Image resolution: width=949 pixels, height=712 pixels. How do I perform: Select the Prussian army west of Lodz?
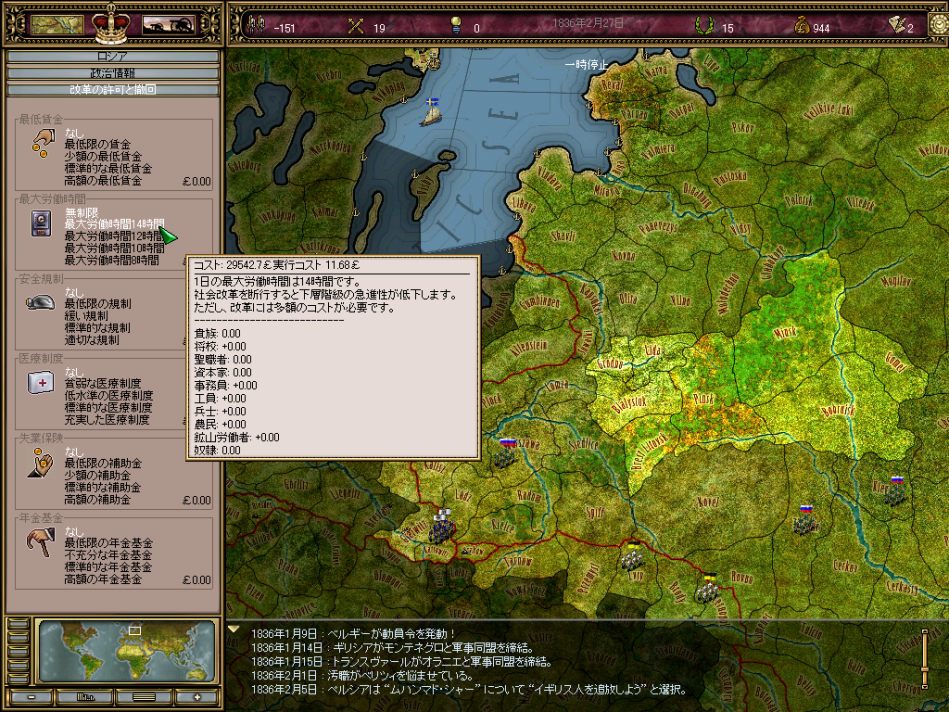pyautogui.click(x=442, y=526)
